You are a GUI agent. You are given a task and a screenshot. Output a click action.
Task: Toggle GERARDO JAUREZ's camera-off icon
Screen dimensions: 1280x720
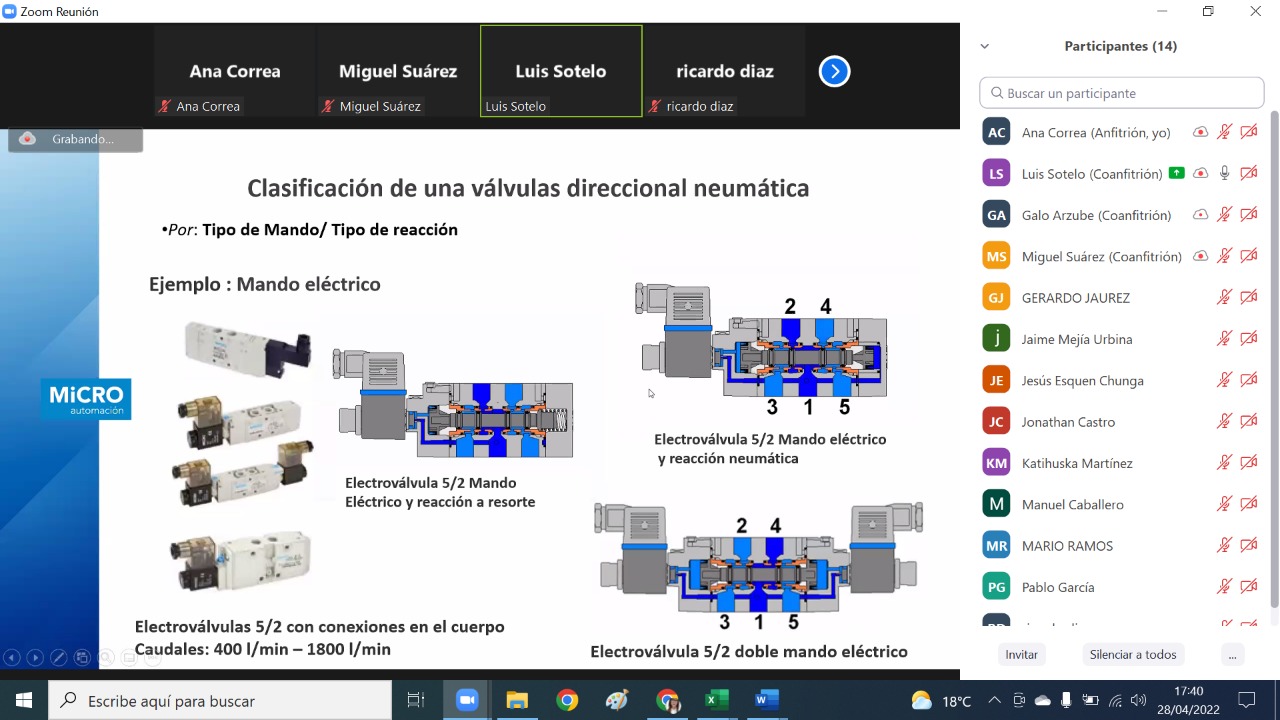pyautogui.click(x=1248, y=298)
